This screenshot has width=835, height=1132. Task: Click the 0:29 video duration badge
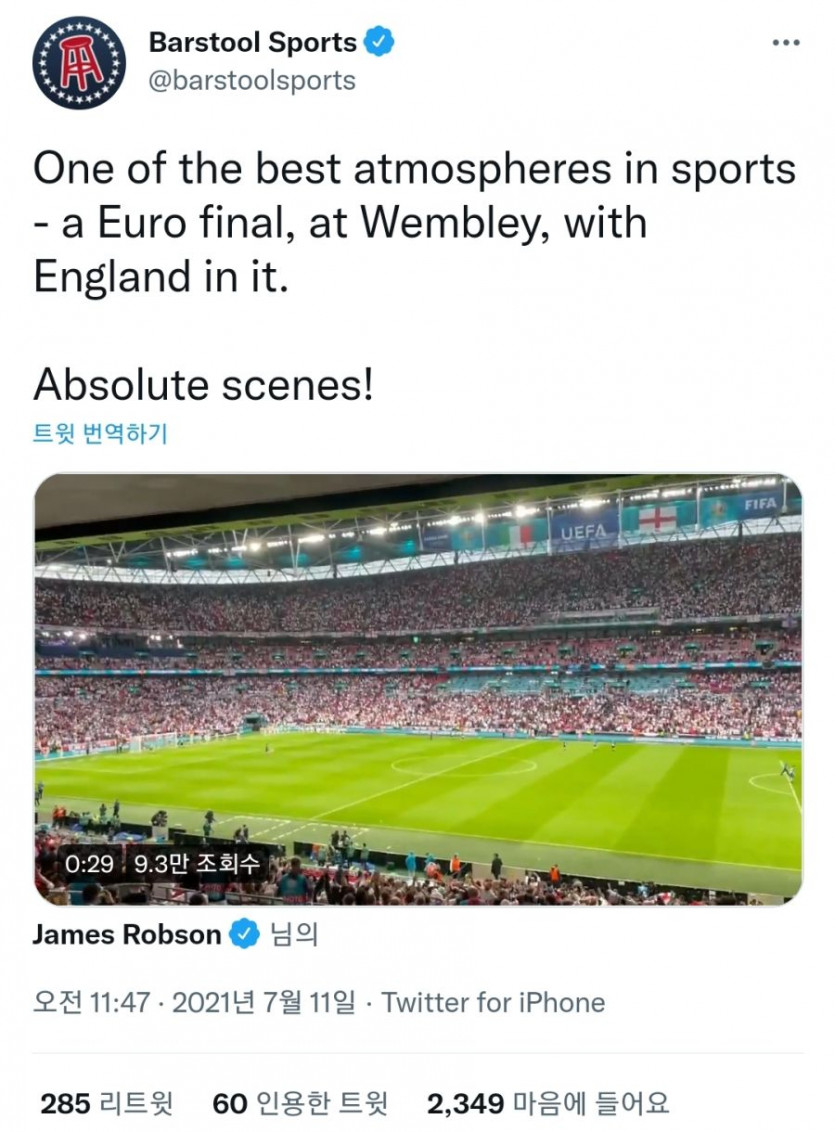click(89, 863)
